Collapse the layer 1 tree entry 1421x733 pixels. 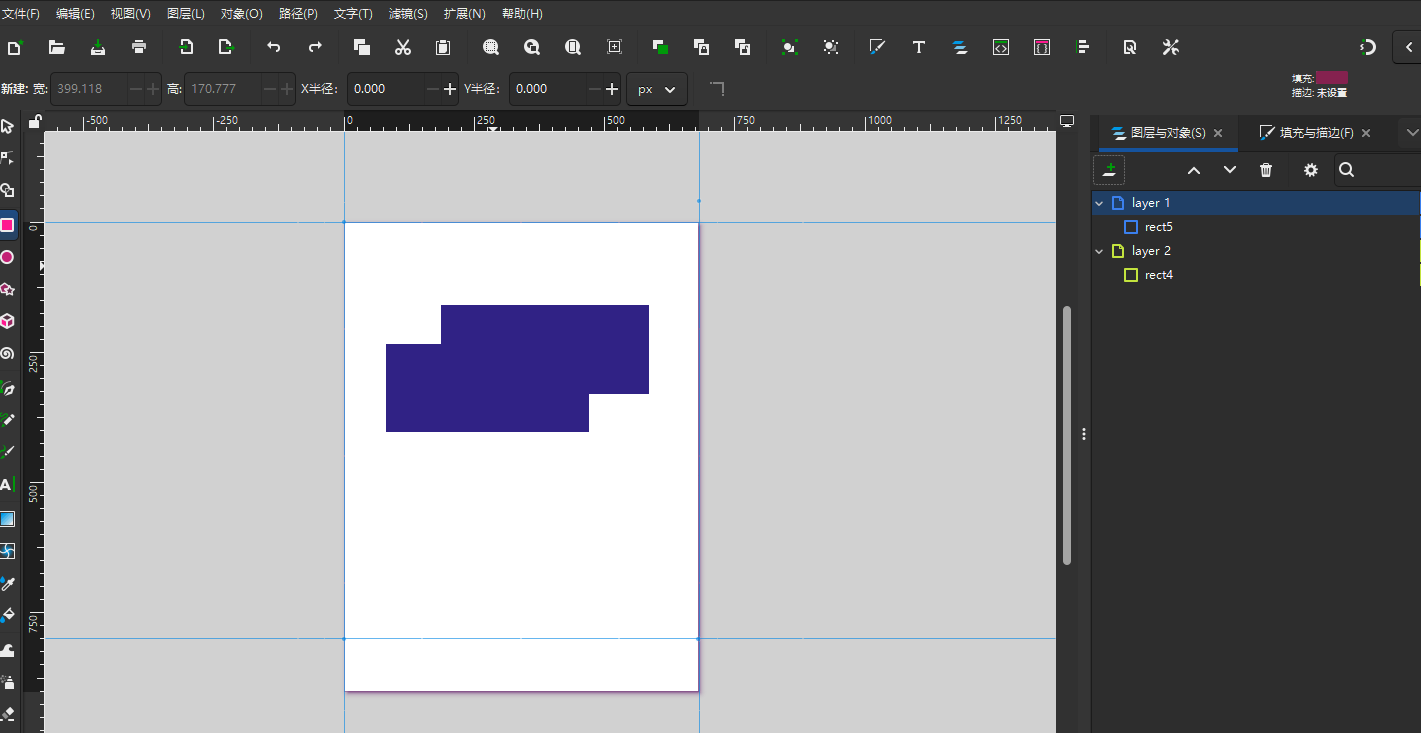1099,203
